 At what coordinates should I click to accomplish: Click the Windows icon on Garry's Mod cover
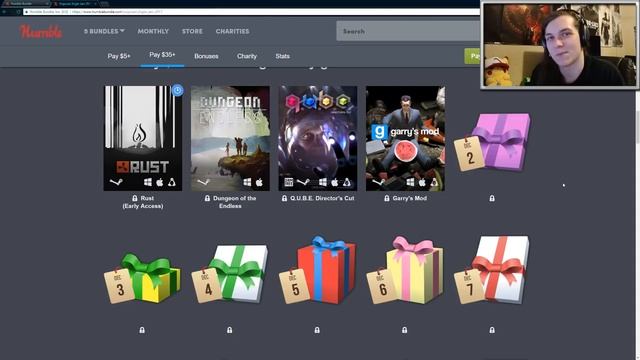(410, 182)
